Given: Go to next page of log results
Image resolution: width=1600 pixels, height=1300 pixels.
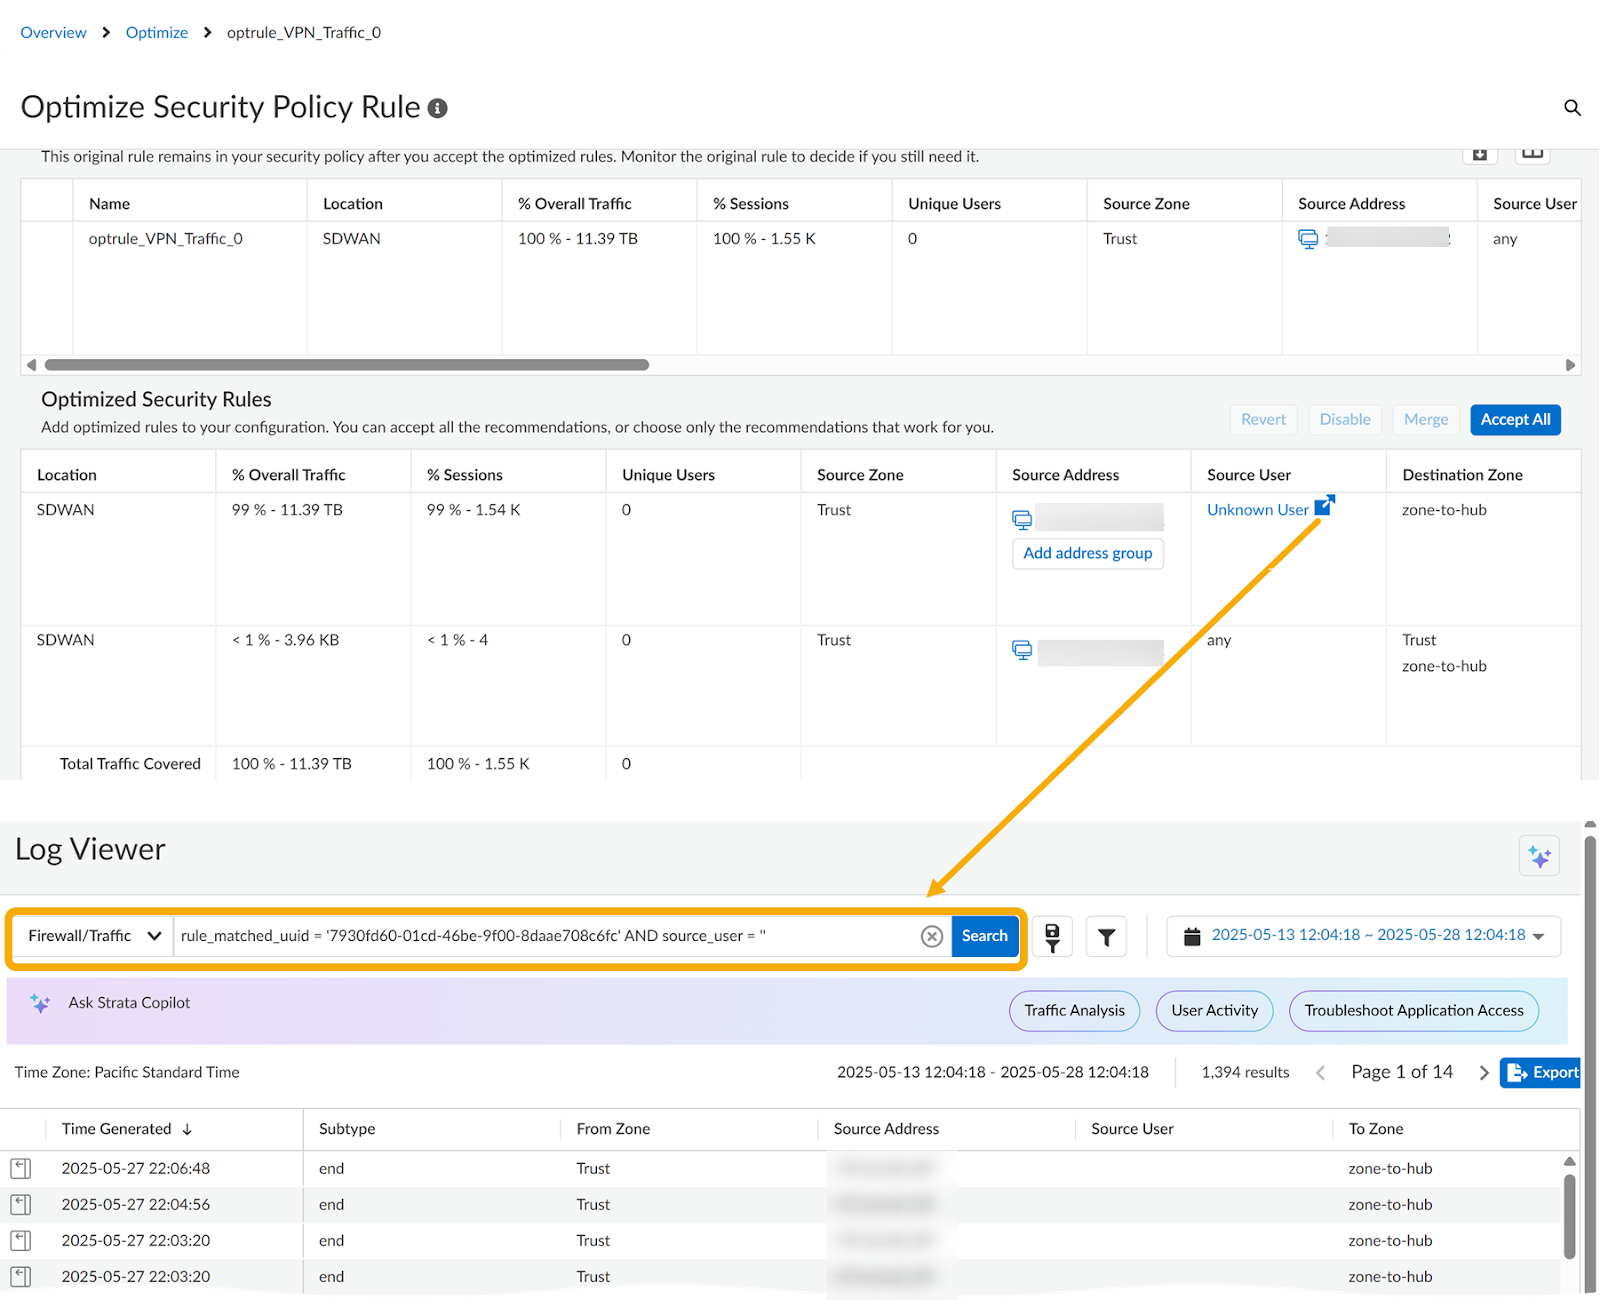Looking at the screenshot, I should pyautogui.click(x=1484, y=1073).
